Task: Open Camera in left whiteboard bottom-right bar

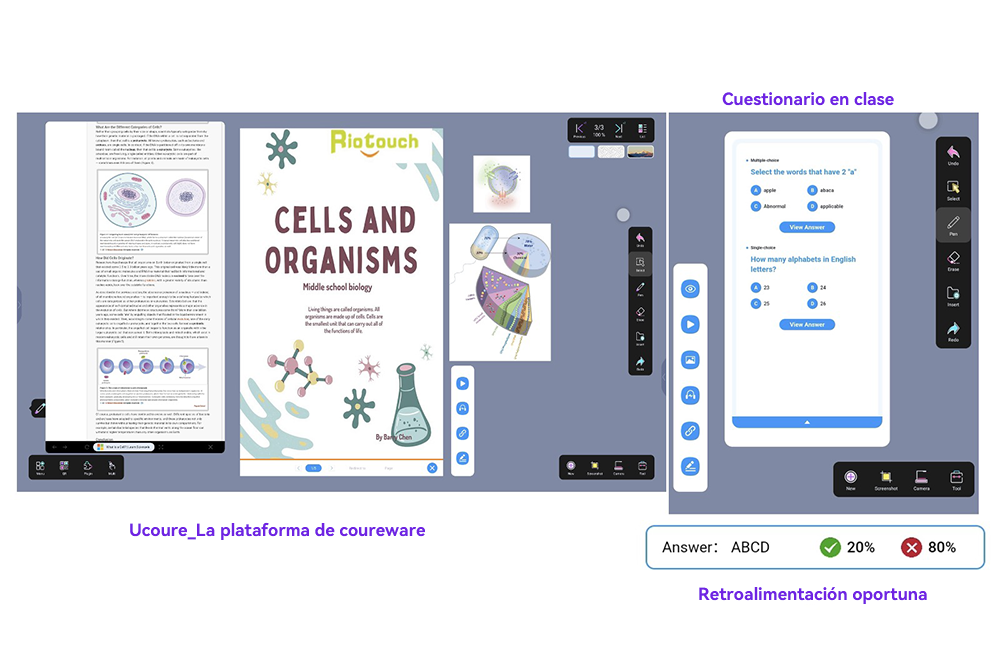Action: tap(619, 467)
